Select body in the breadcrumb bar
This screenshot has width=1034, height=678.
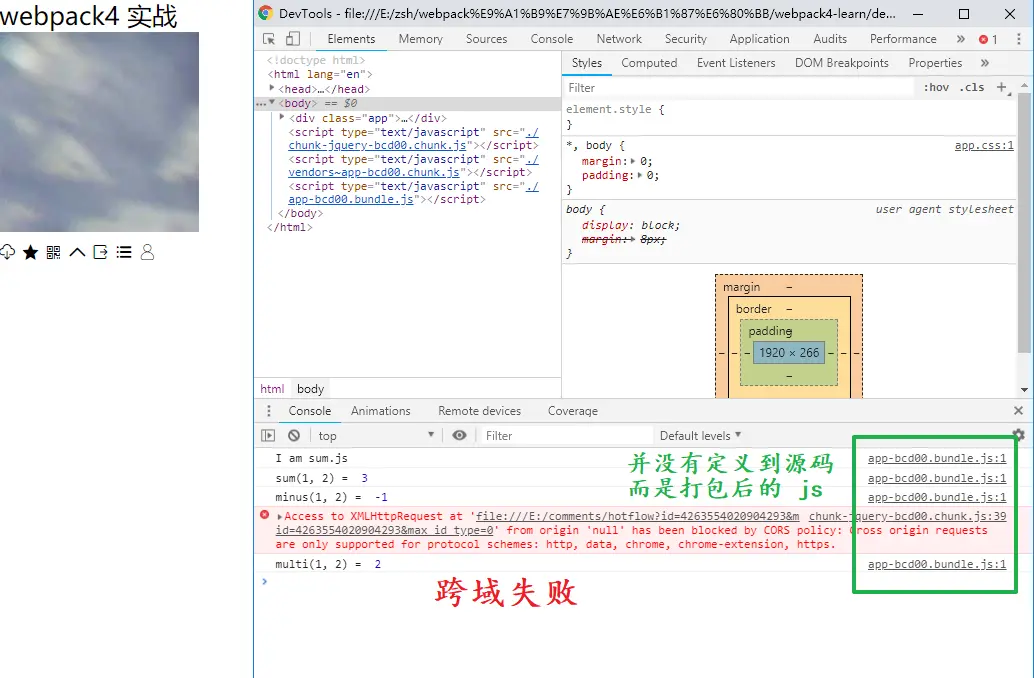(x=310, y=388)
